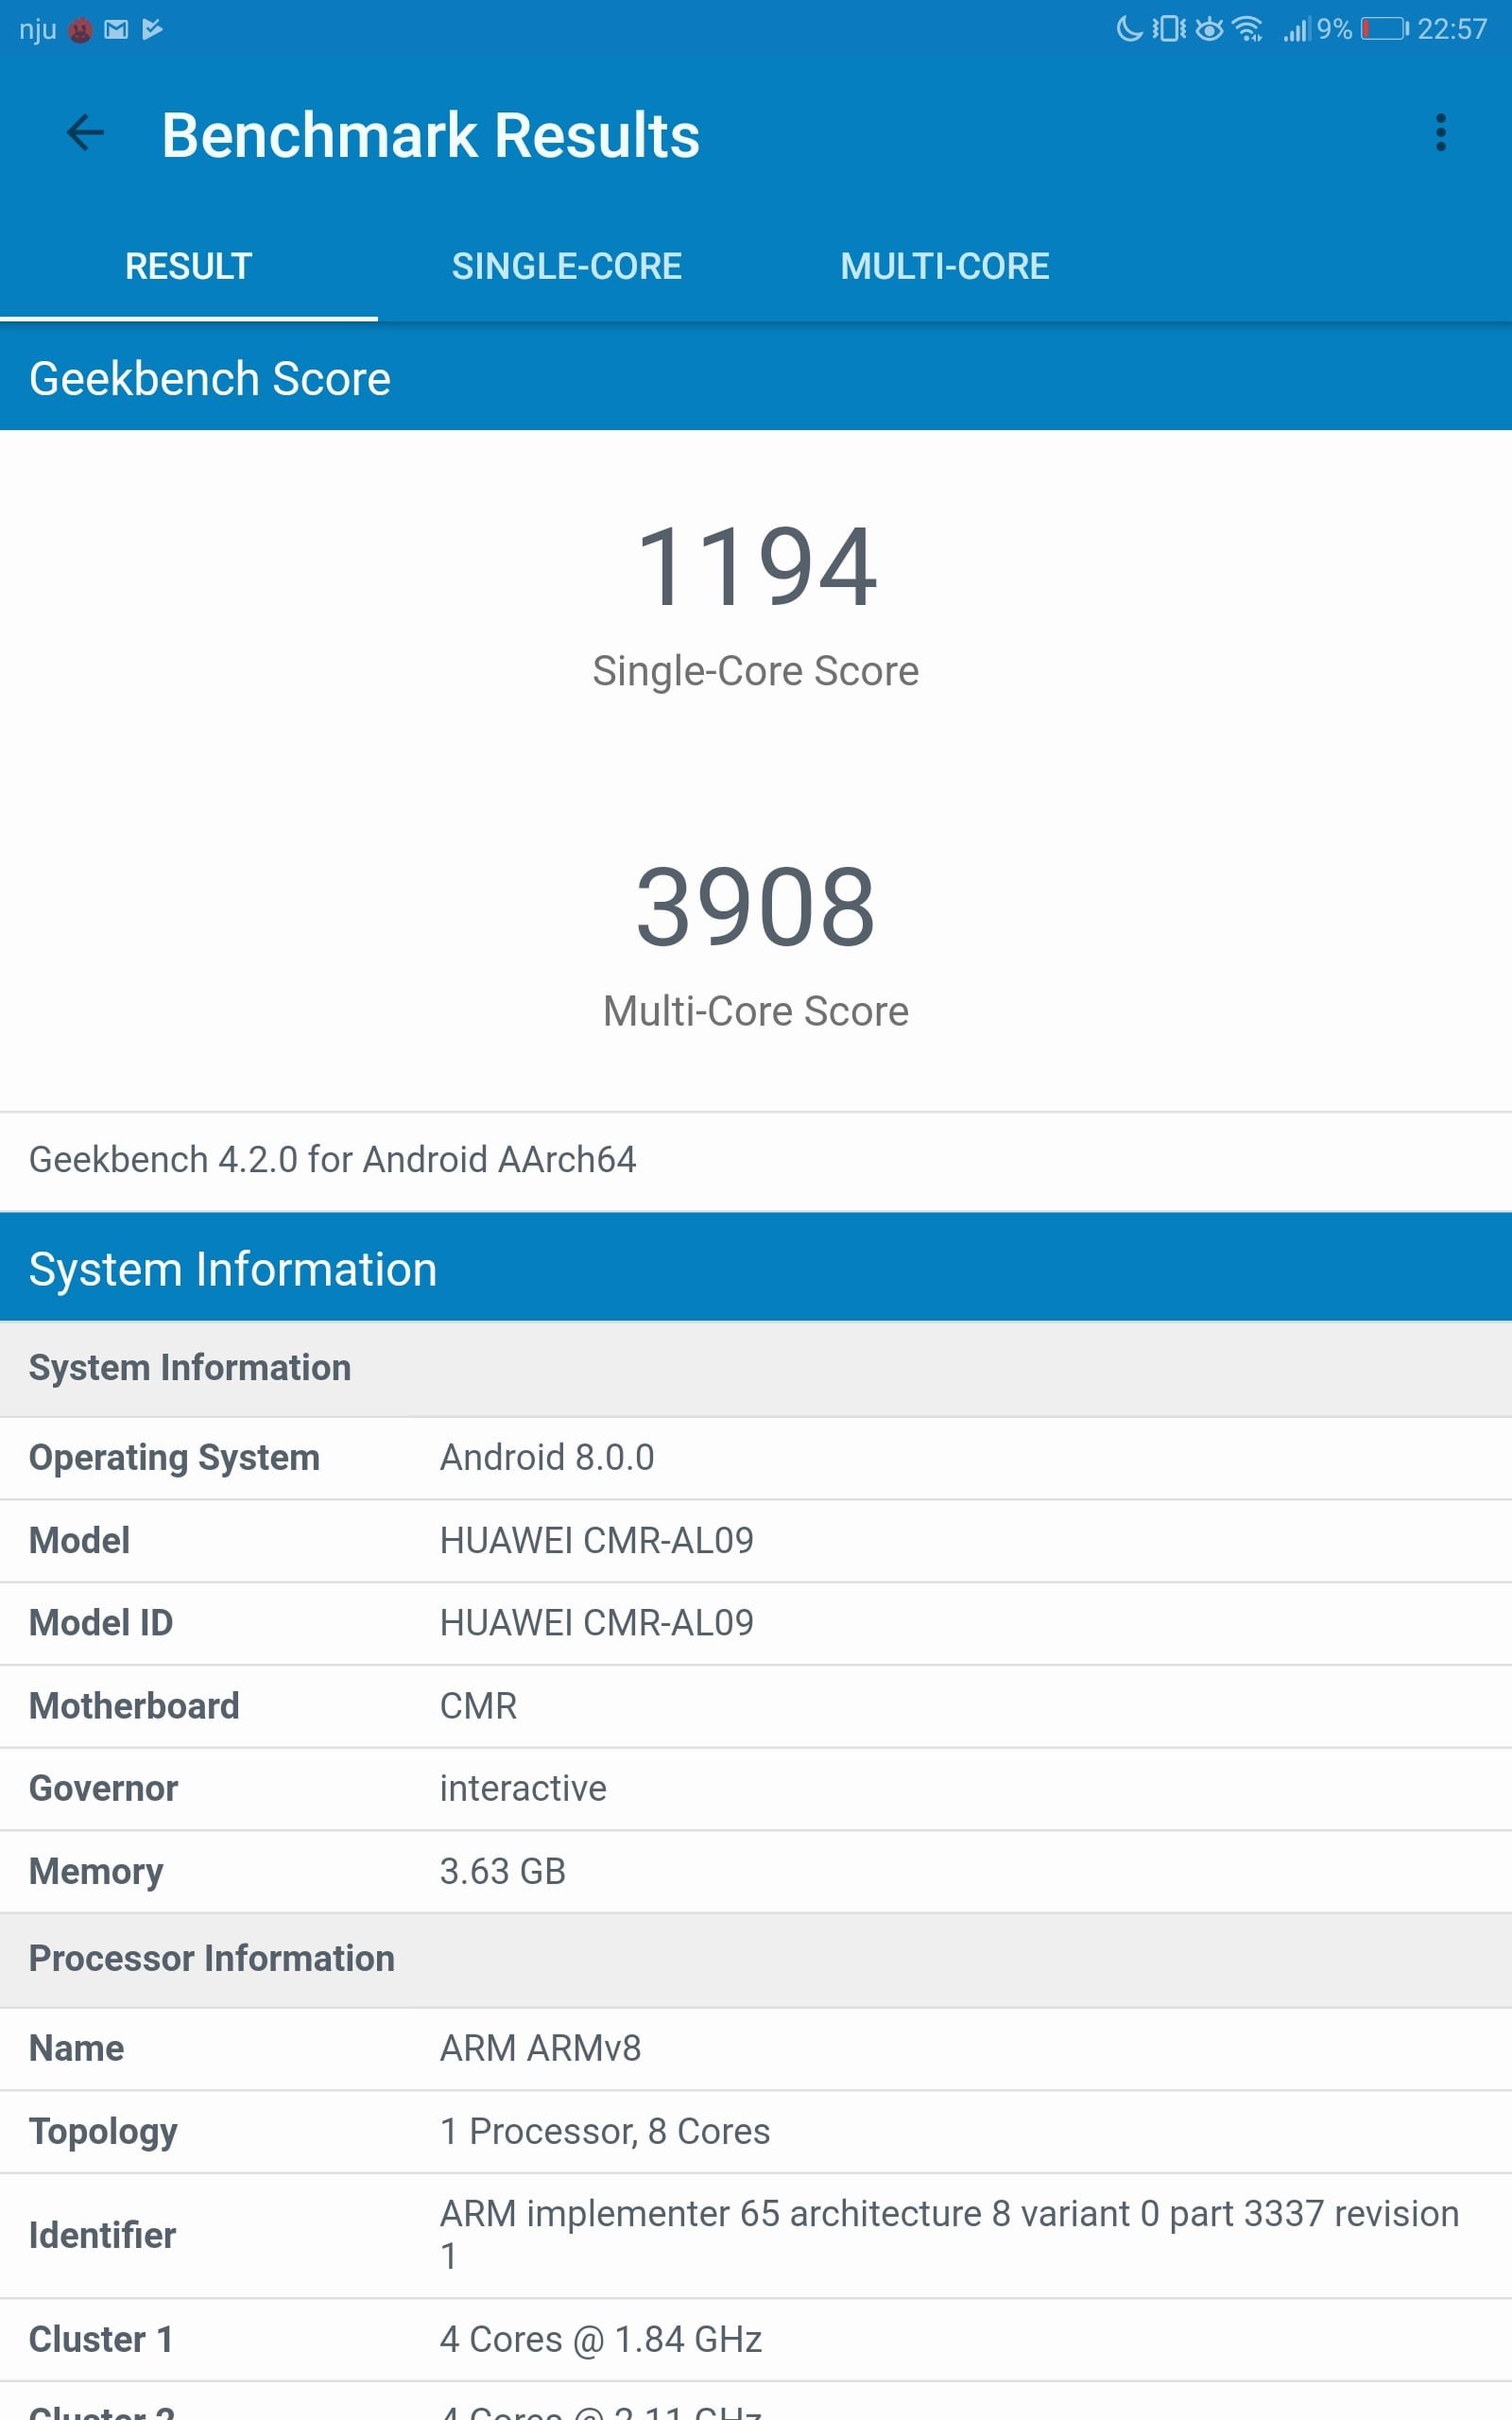
Task: Tap the cellular signal bars icon
Action: 1296,29
